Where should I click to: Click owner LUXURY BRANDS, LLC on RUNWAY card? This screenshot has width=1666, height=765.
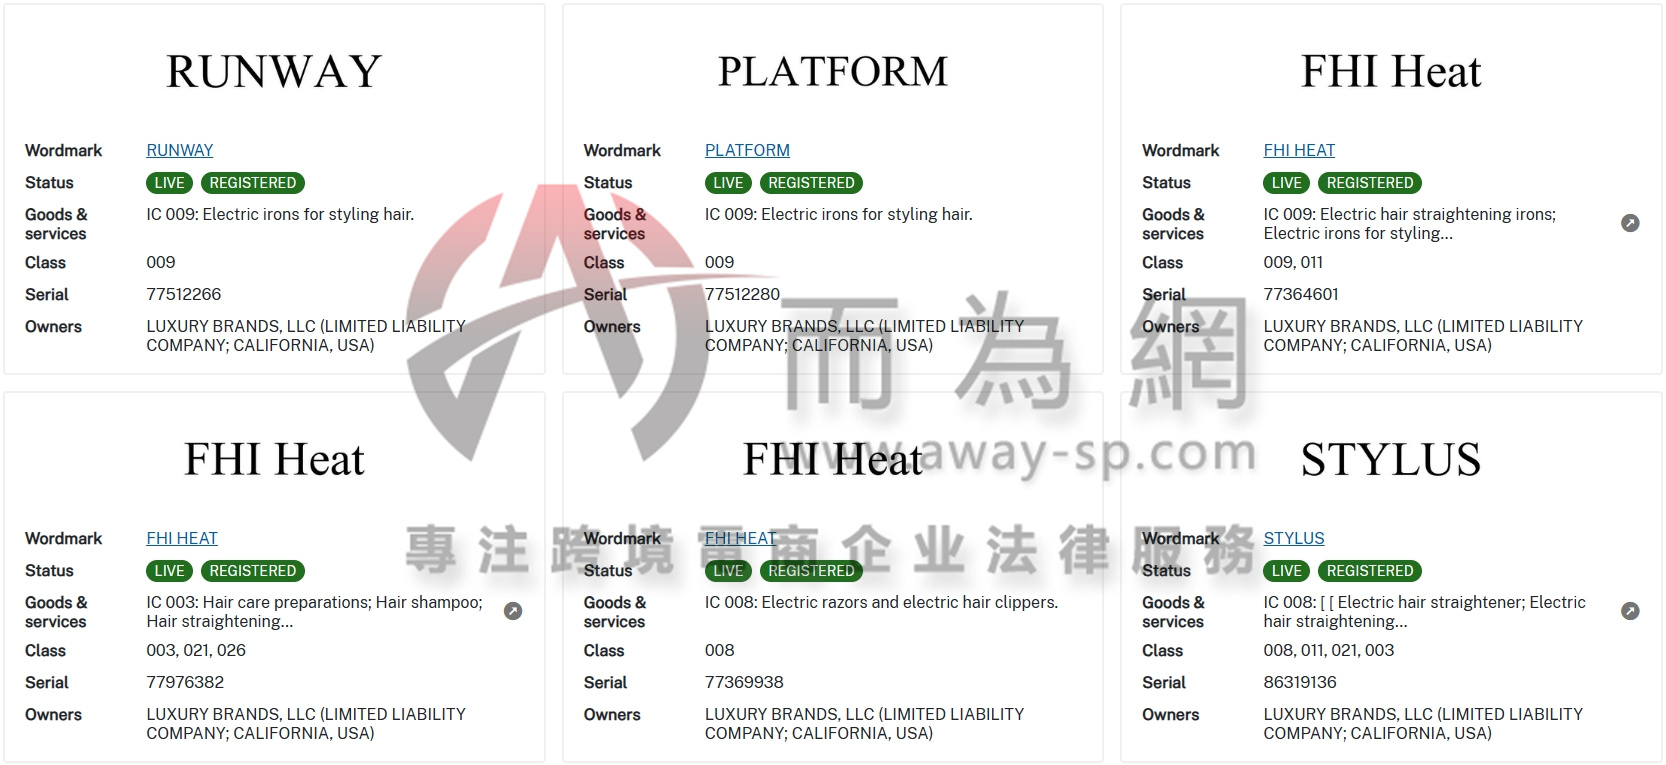(306, 335)
